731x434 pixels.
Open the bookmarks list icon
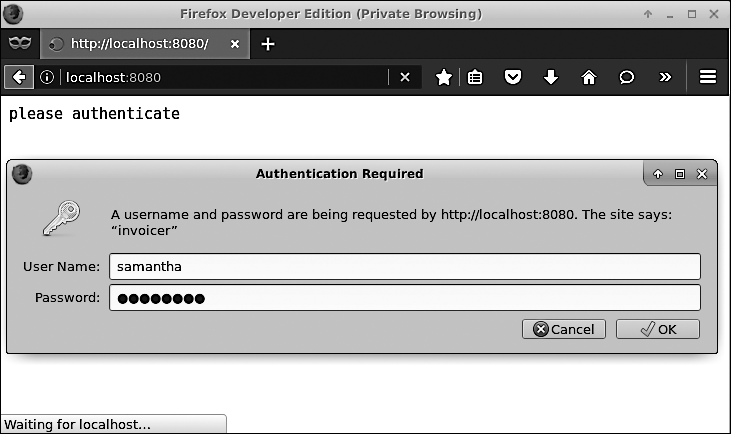(475, 77)
